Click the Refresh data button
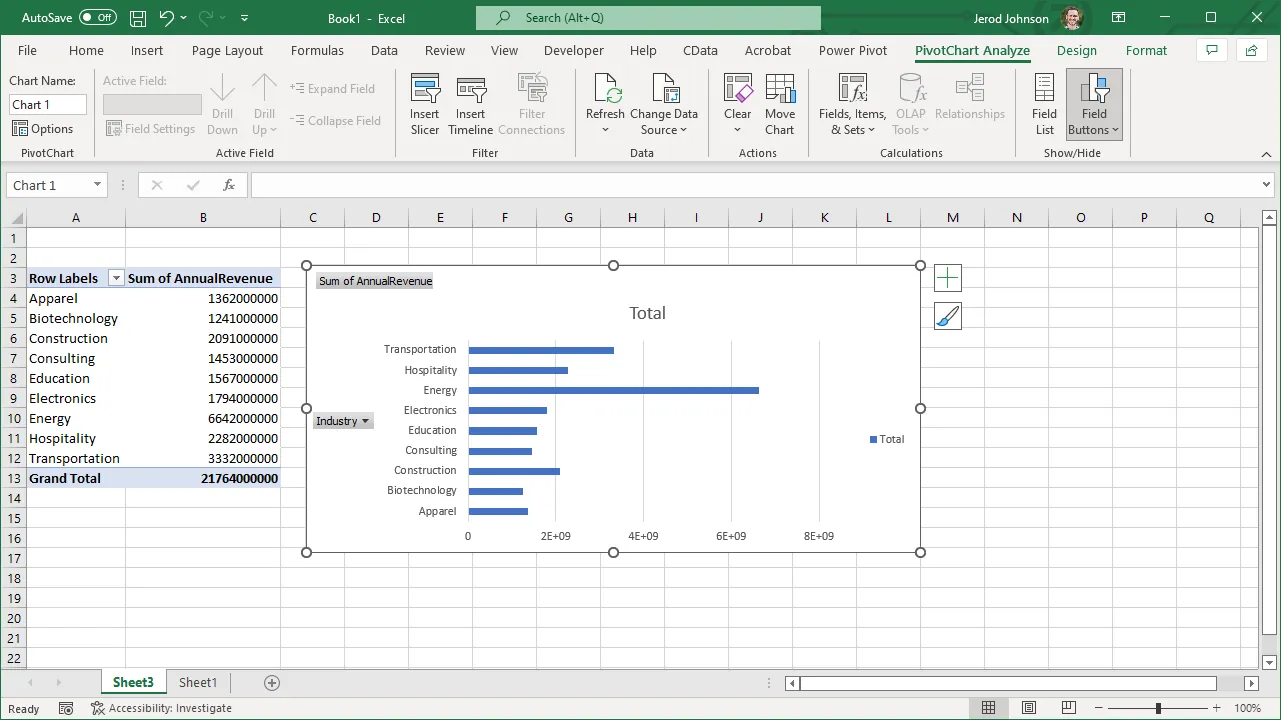The width and height of the screenshot is (1281, 720). point(605,92)
